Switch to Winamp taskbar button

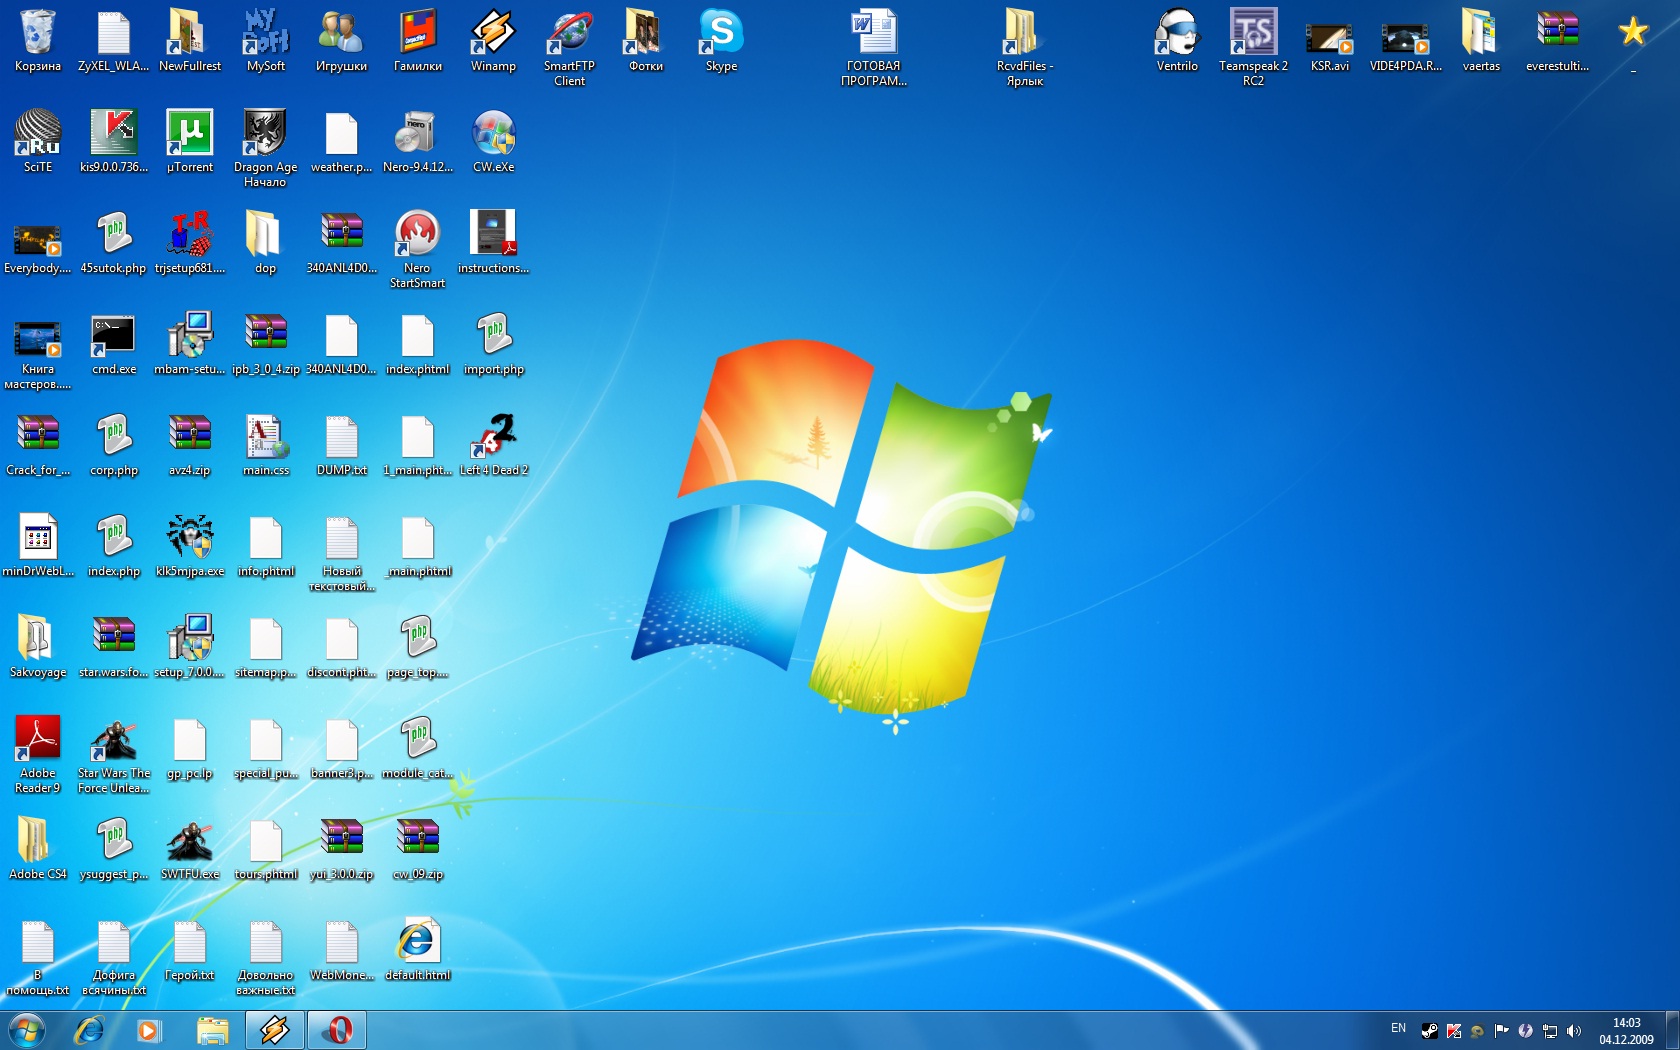pyautogui.click(x=275, y=1030)
